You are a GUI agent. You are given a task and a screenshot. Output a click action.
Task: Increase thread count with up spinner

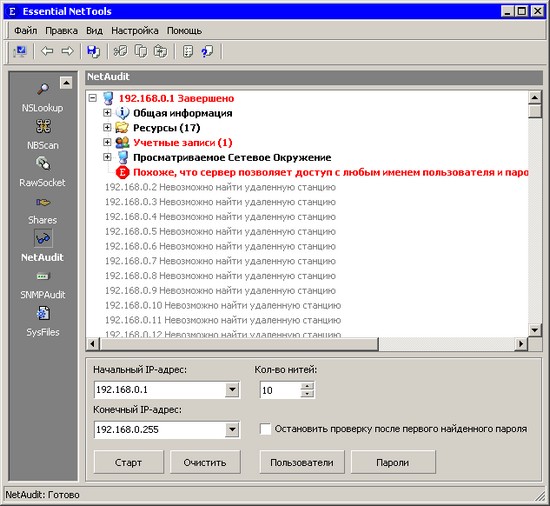coord(307,386)
